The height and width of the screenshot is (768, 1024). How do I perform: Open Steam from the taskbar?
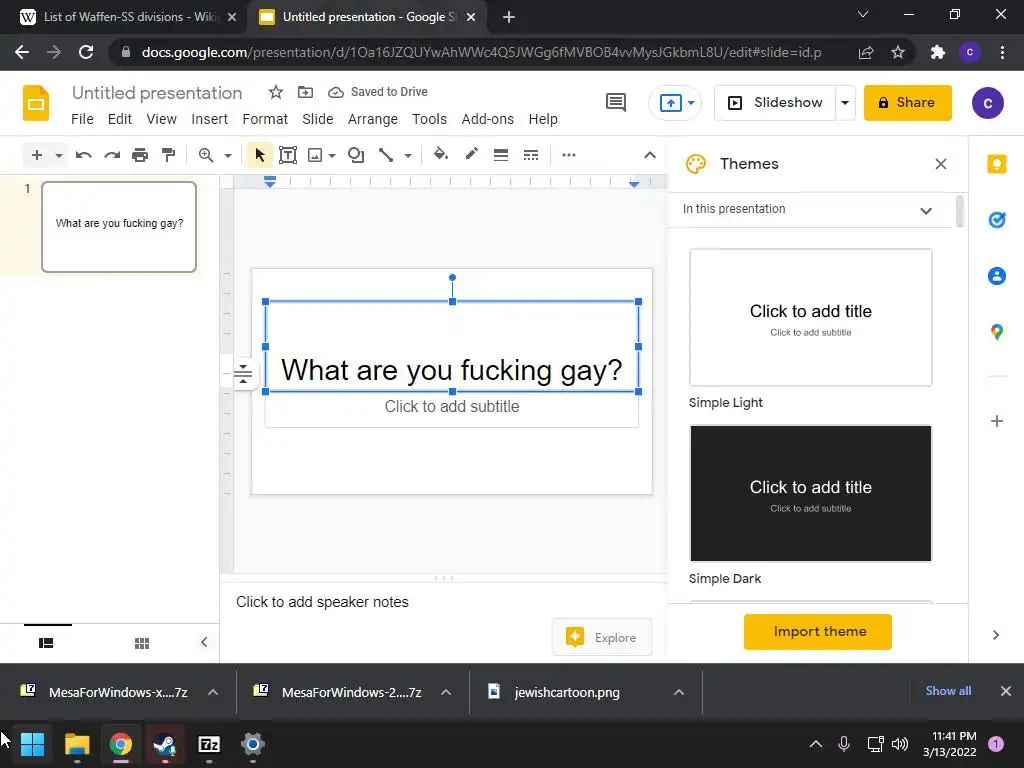click(x=165, y=744)
